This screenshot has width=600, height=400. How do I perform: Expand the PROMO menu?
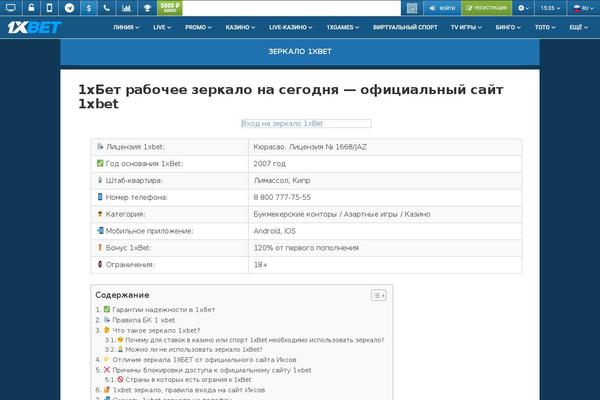(198, 27)
